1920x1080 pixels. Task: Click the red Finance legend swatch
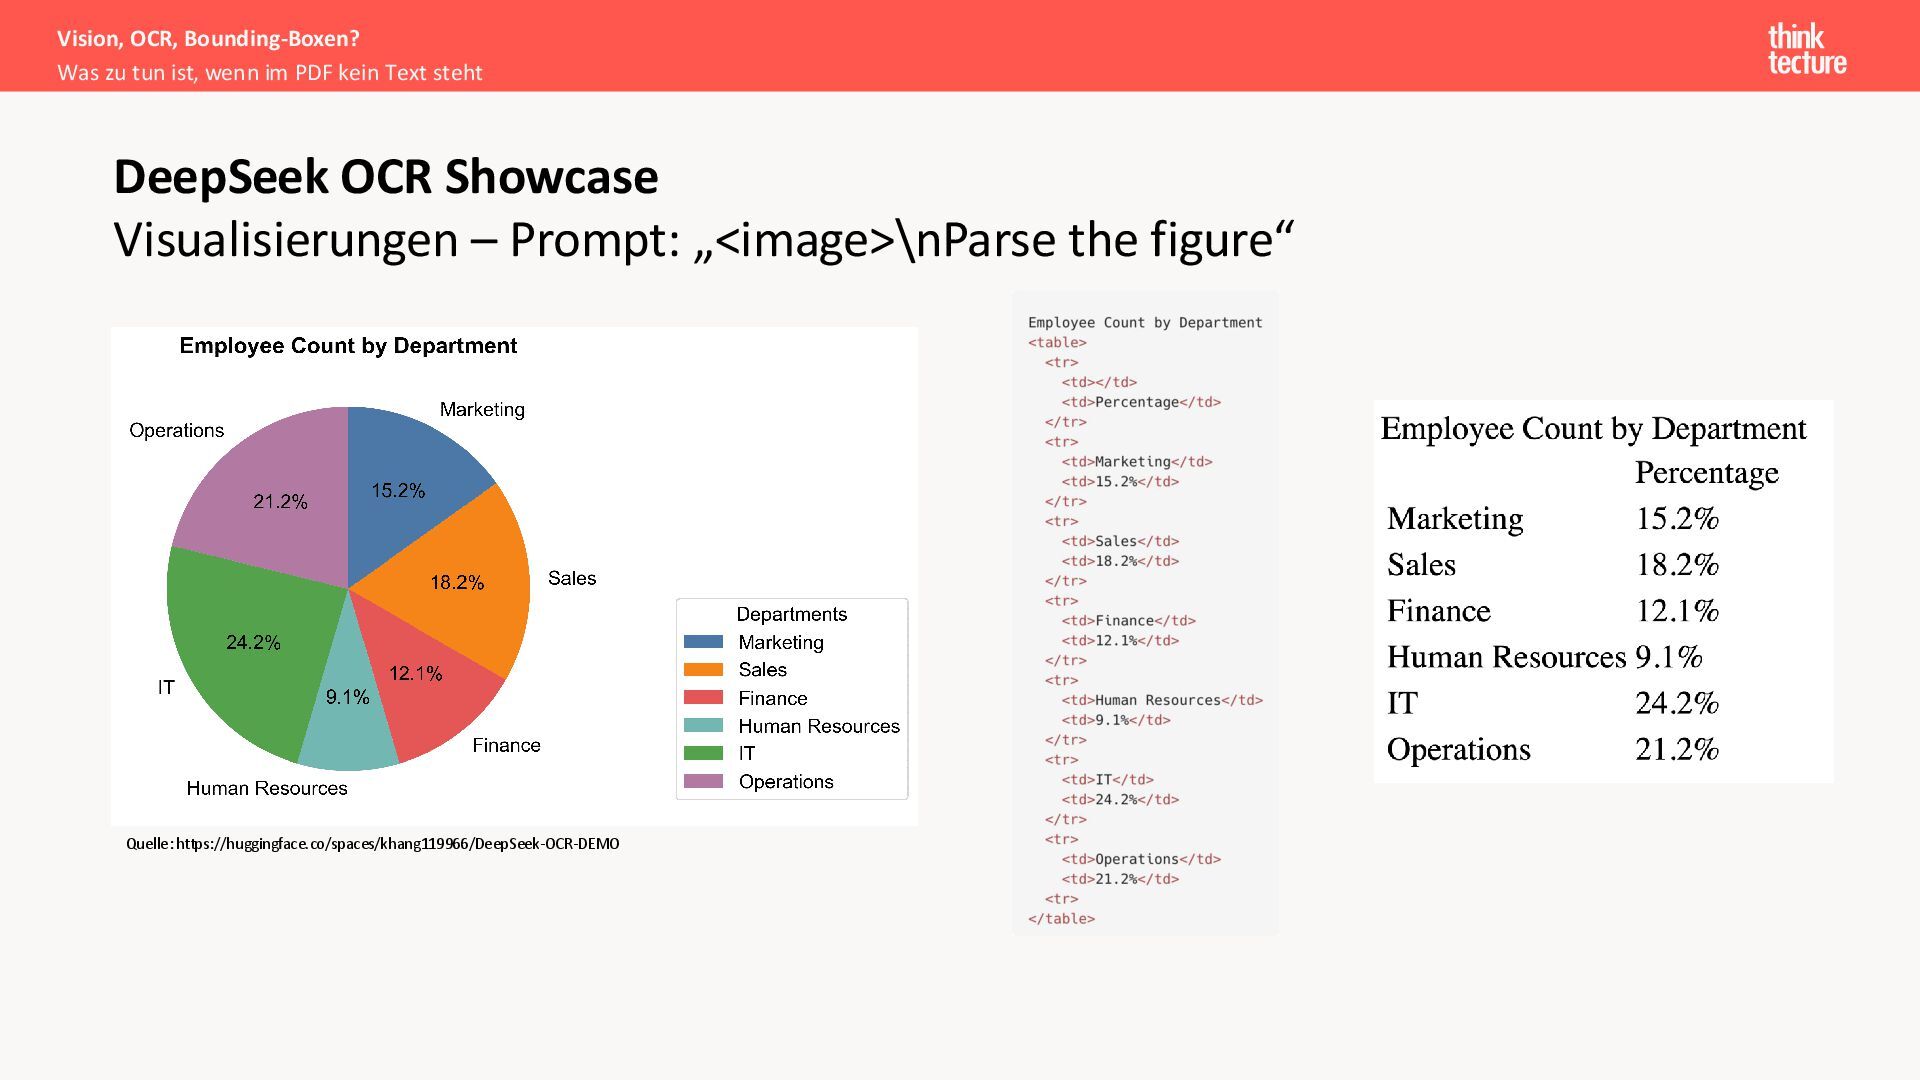point(703,698)
